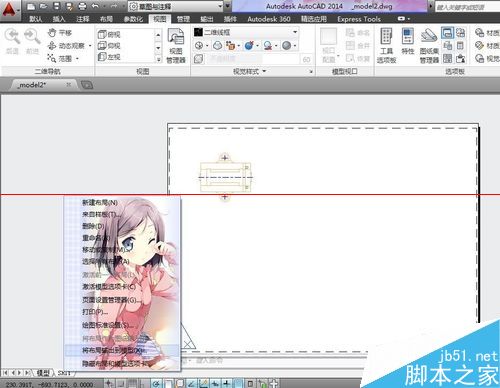Choose the Left view (左视) entry

[x=109, y=57]
